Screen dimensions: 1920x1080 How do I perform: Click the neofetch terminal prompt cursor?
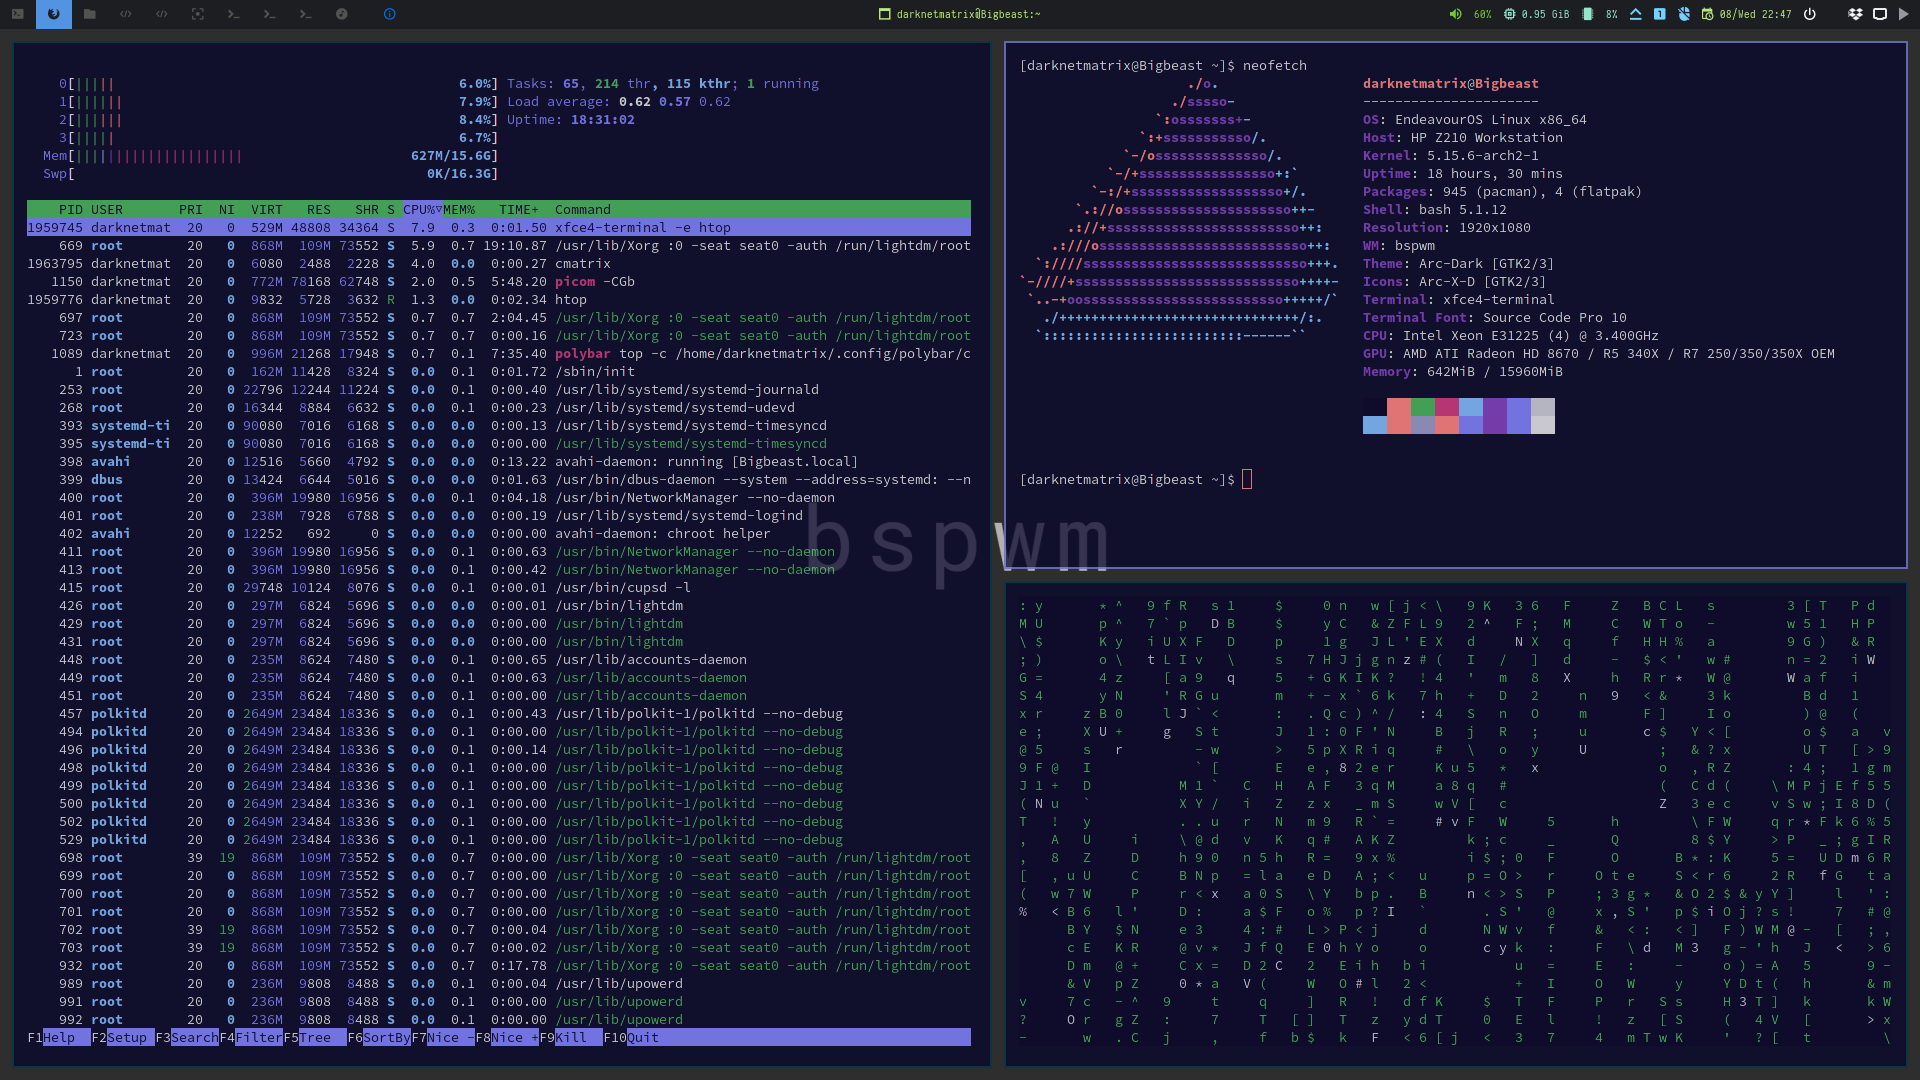coord(1247,479)
